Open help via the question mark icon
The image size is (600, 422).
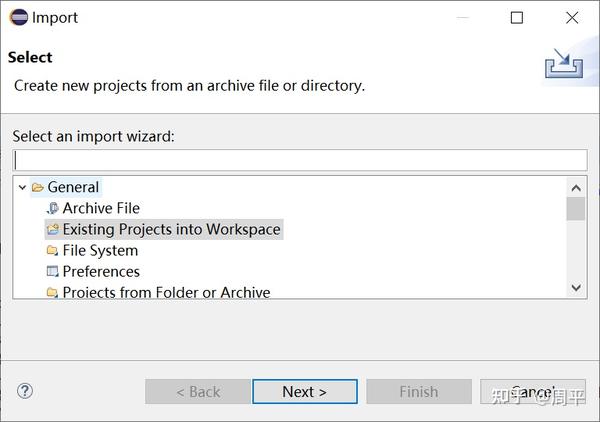point(25,391)
